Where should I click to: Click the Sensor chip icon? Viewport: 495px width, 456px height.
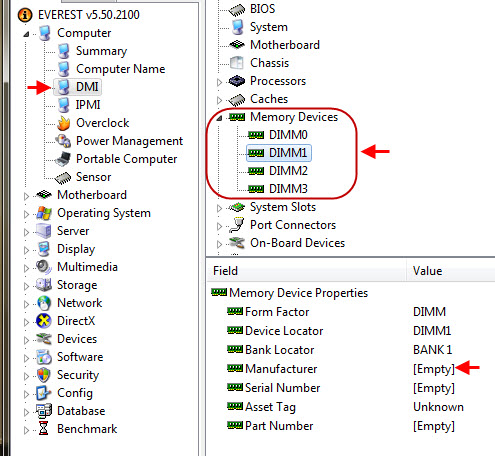[x=63, y=178]
